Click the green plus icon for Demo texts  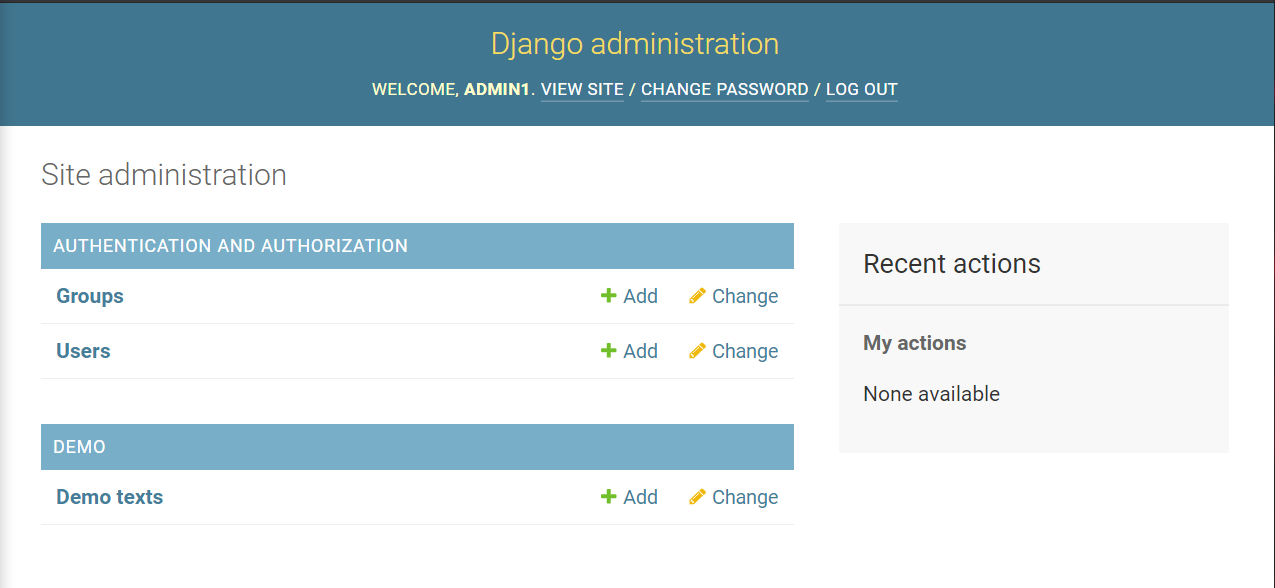608,497
